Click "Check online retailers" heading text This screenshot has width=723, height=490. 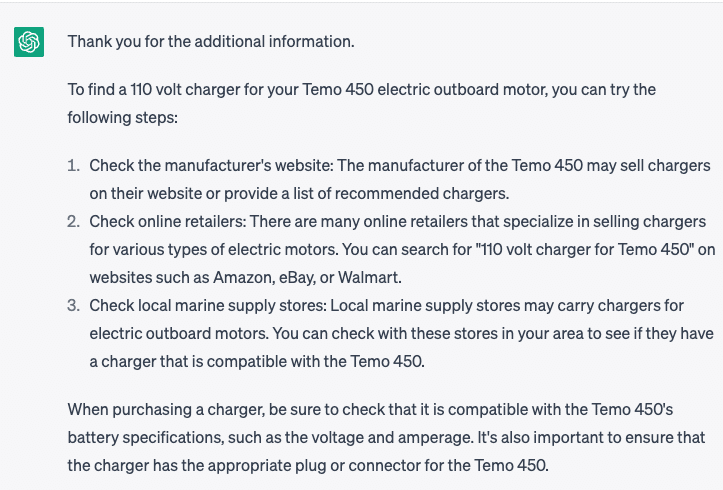click(167, 222)
